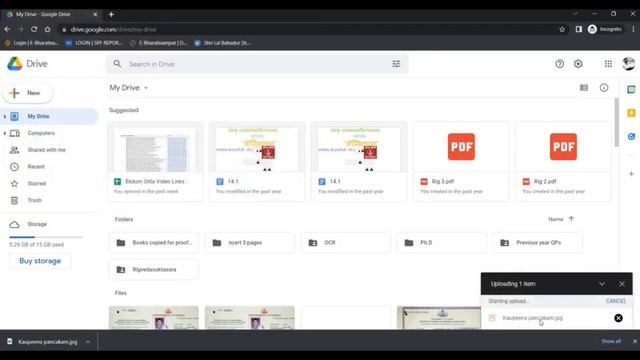Open the Rig 2.pdf suggested file
This screenshot has height=360, width=640.
(x=563, y=162)
